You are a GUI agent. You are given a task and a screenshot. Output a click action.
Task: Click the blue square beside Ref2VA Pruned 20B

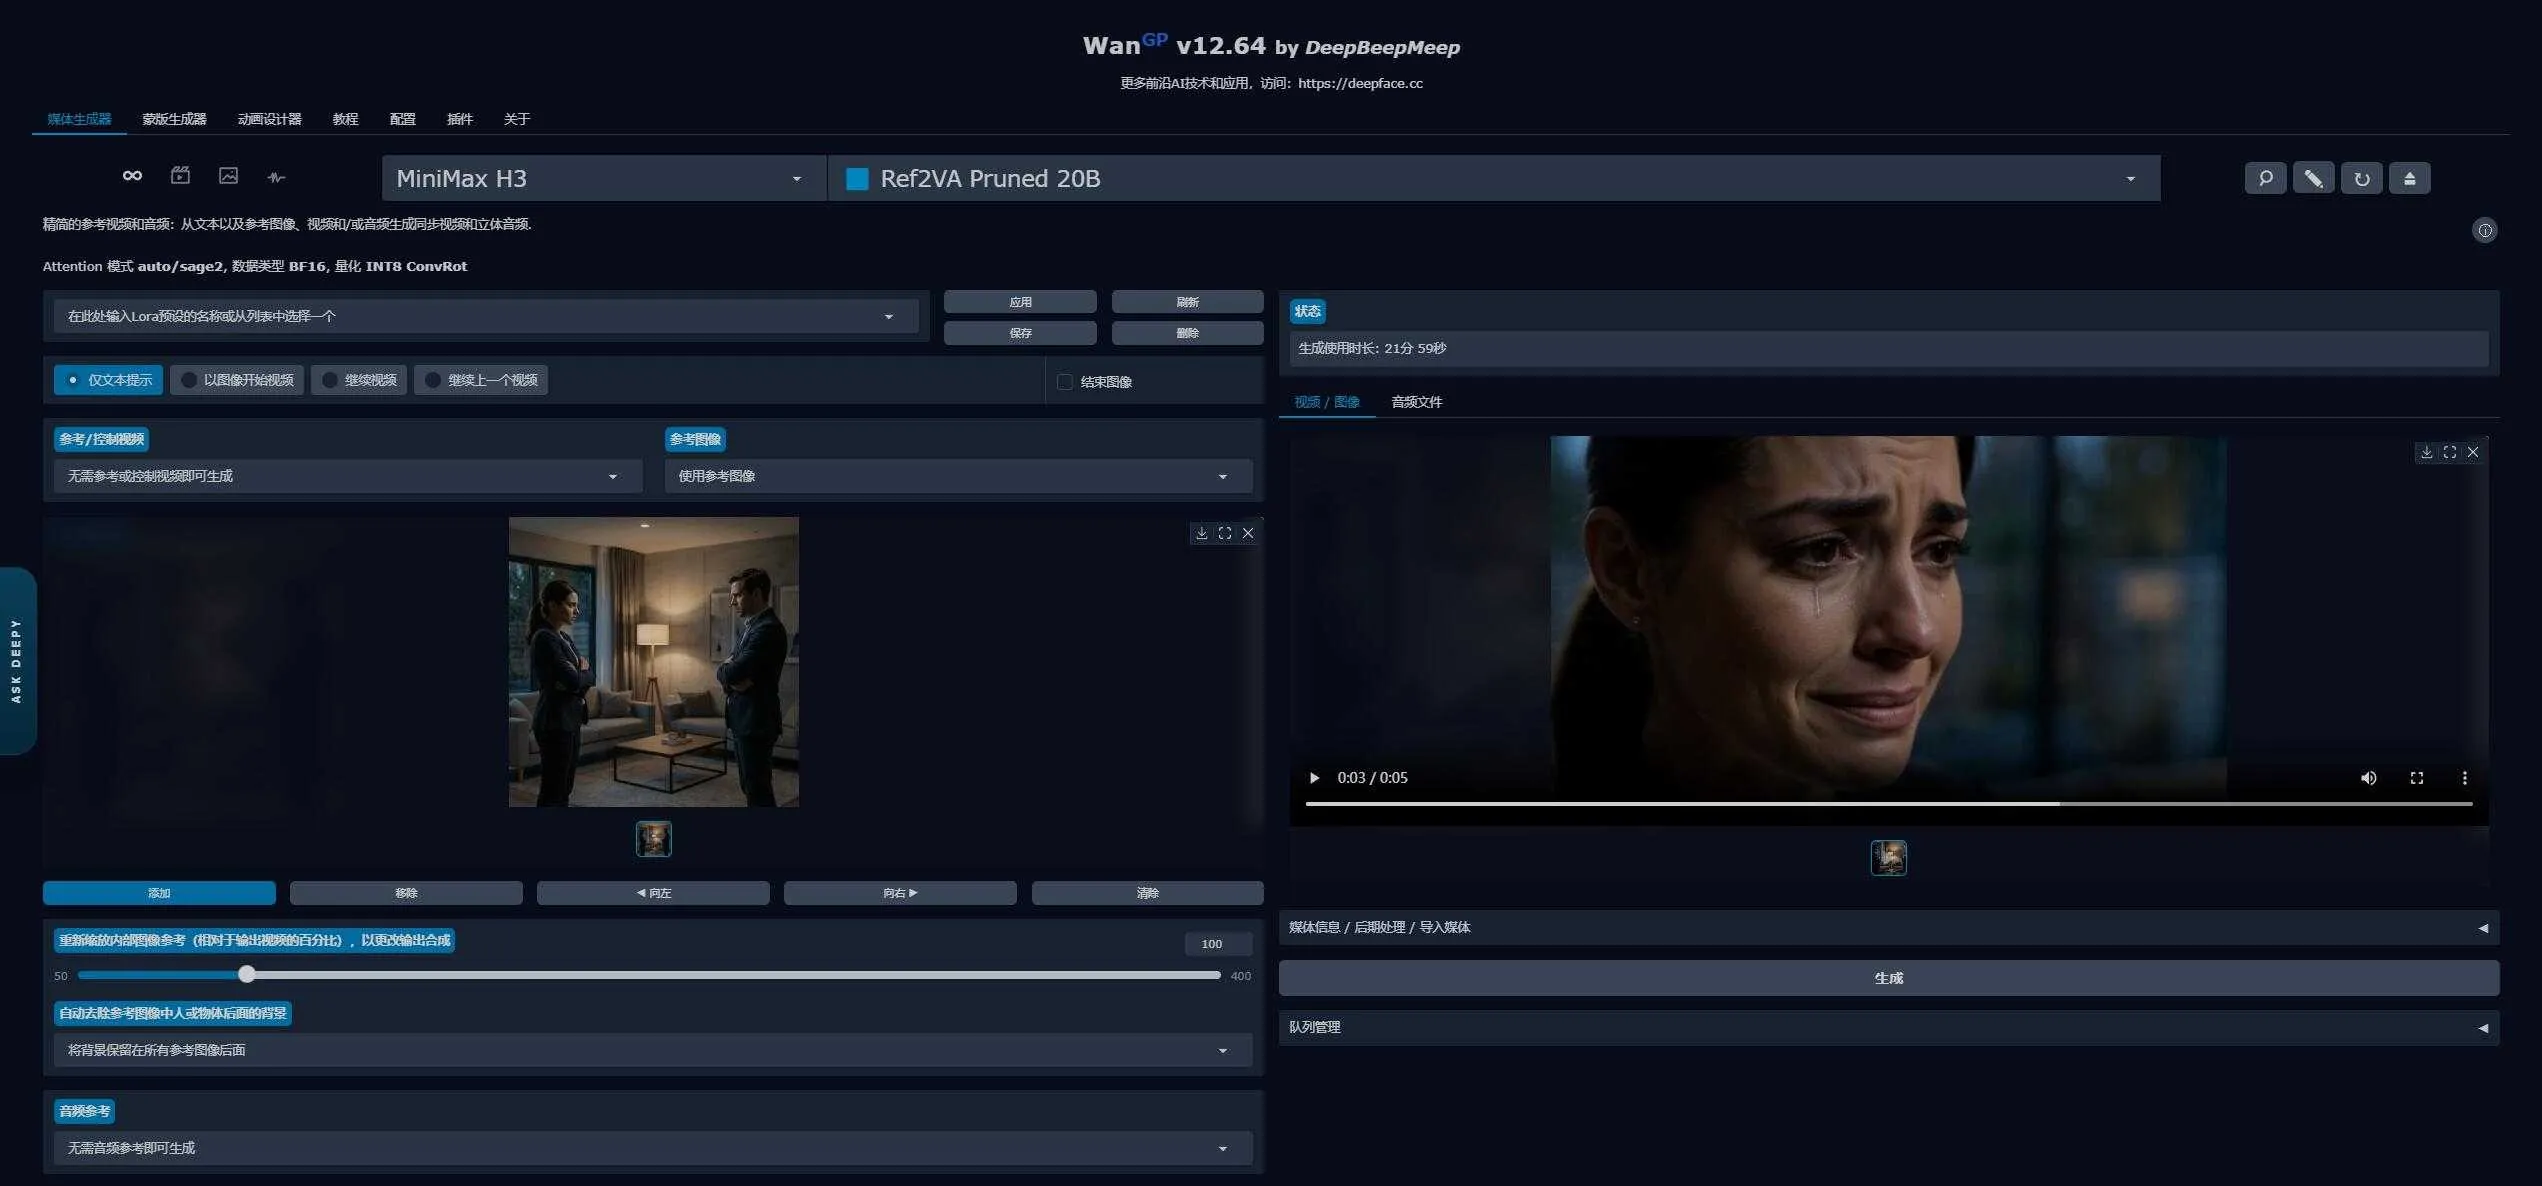tap(857, 178)
